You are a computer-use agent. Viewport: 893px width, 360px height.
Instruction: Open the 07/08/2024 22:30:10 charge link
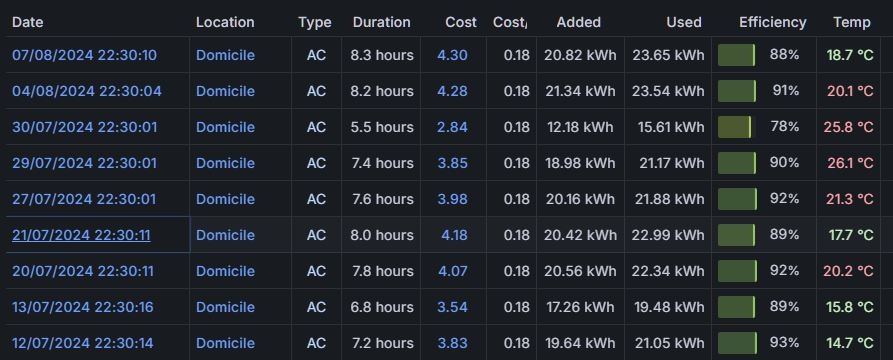coord(84,55)
